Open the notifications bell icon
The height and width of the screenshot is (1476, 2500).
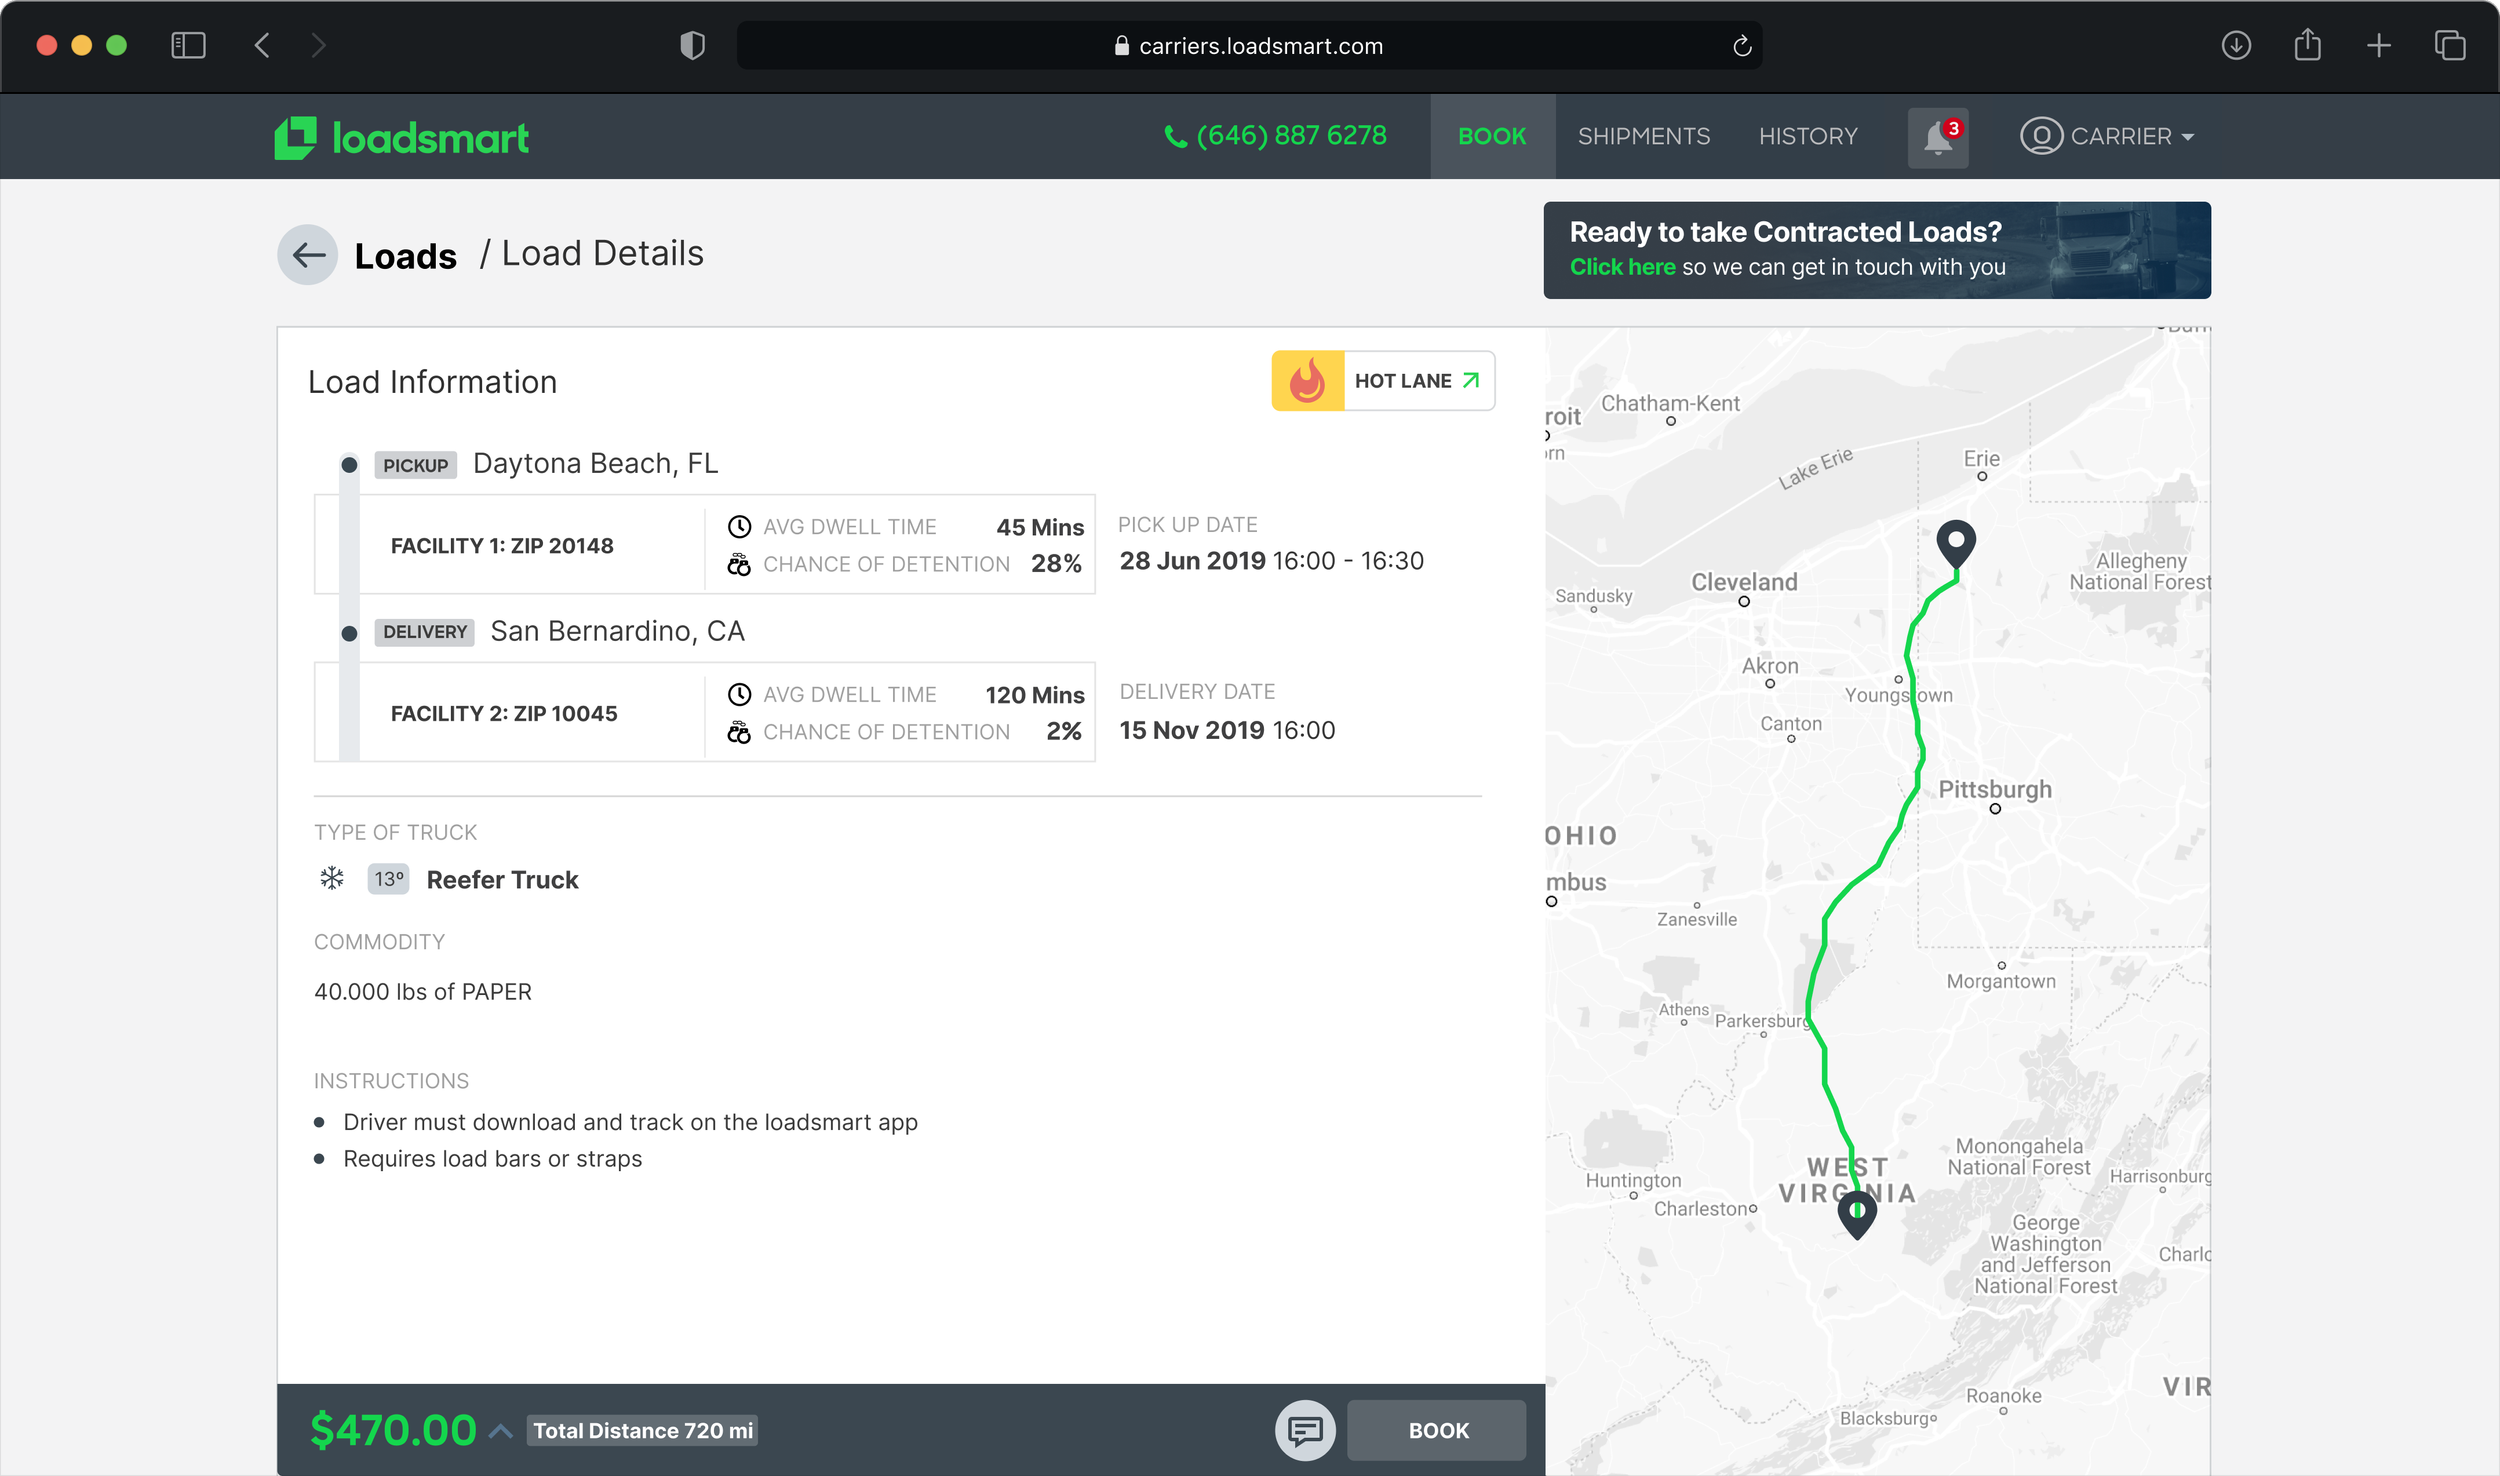1937,137
